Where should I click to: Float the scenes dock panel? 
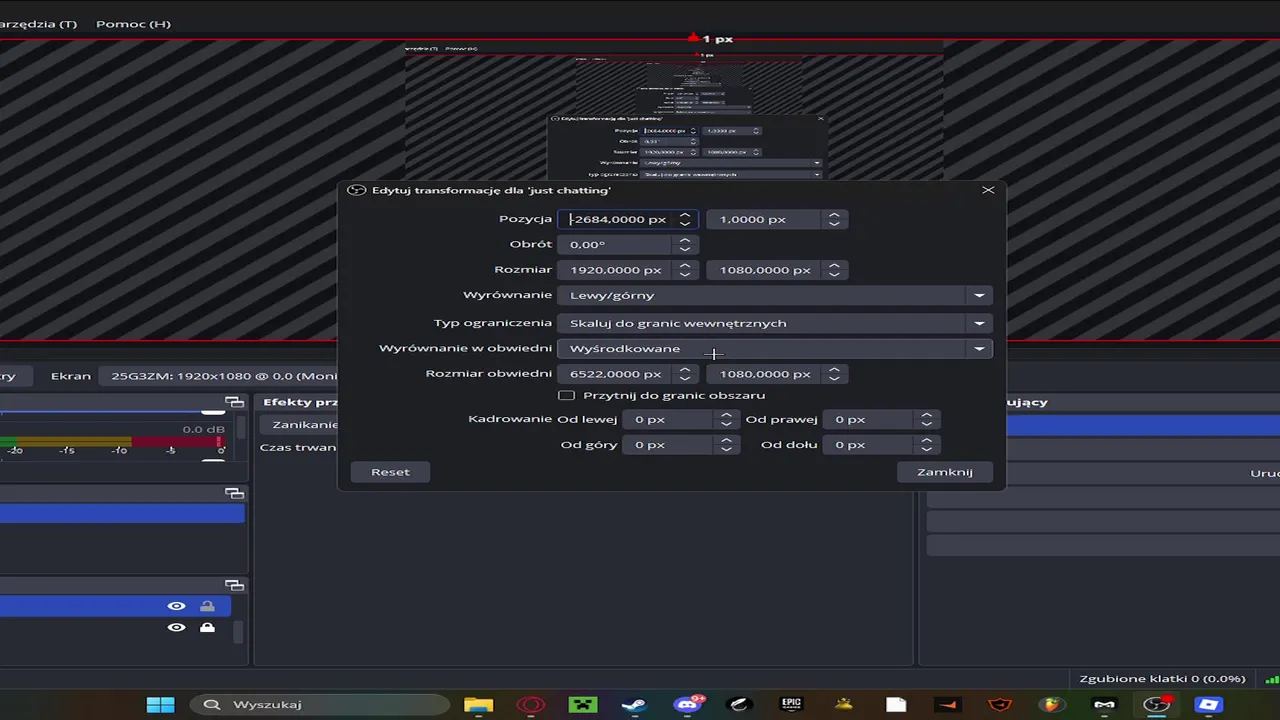[x=234, y=493]
